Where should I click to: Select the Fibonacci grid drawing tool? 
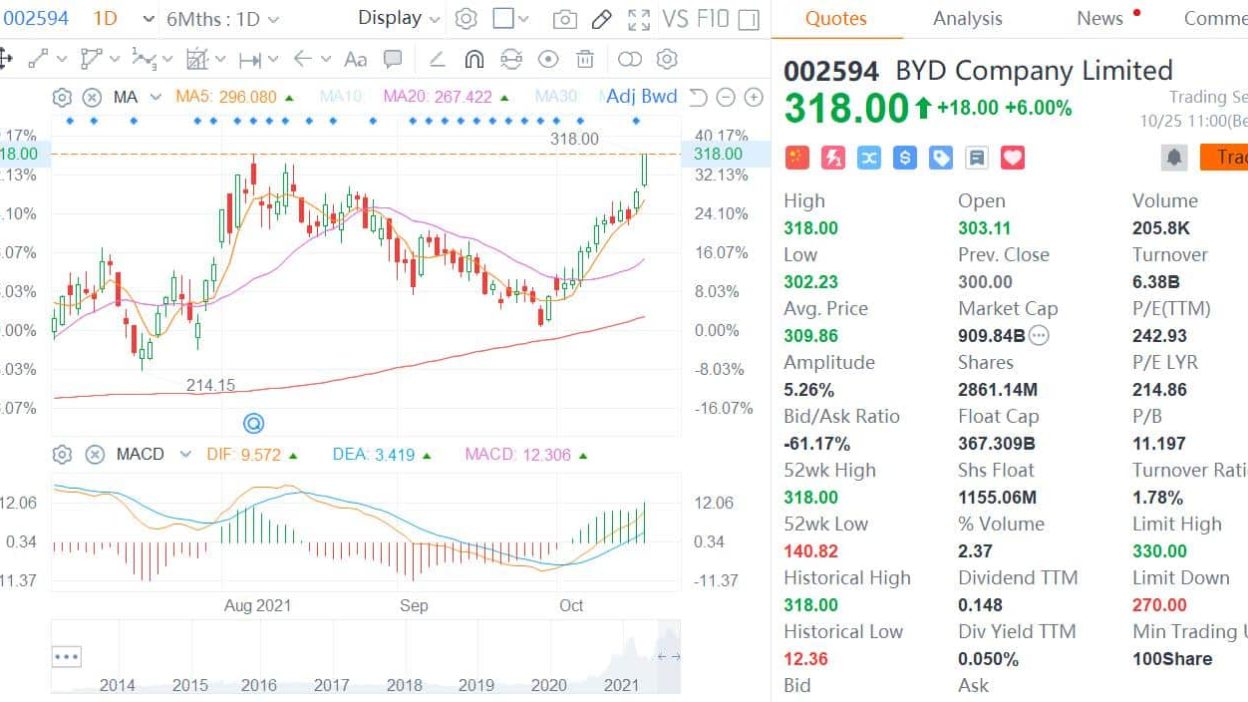(197, 60)
